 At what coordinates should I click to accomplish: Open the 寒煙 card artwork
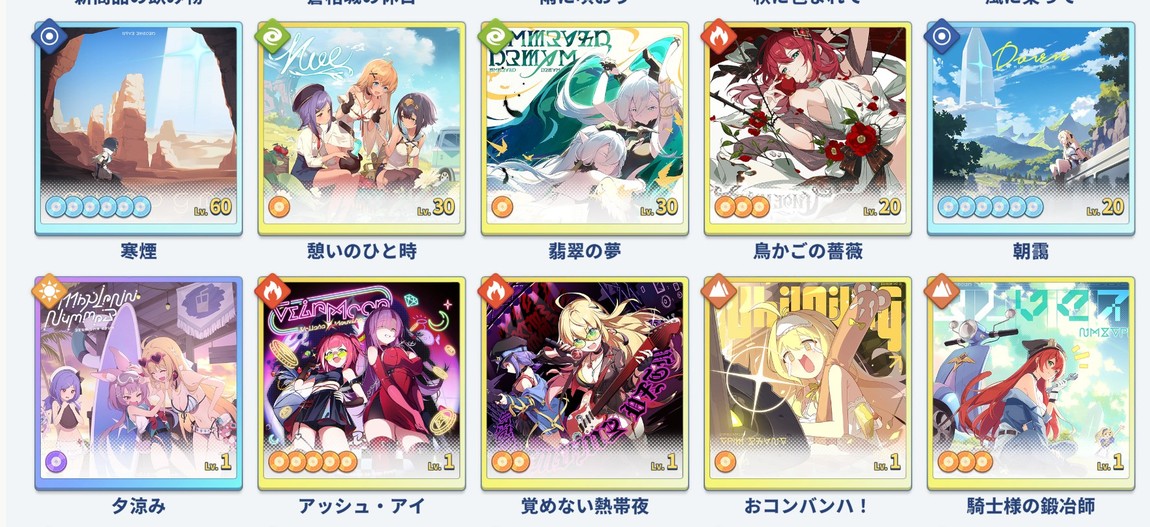(139, 128)
